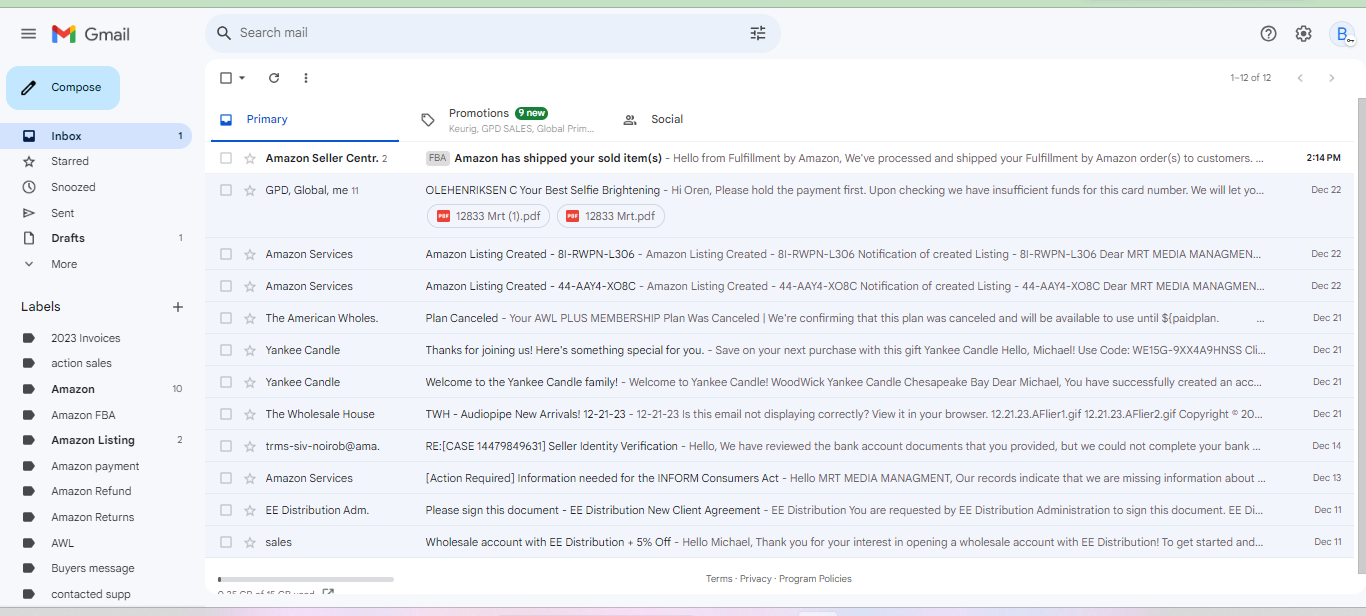This screenshot has height=616, width=1366.
Task: Check the INFORM Consumers Act email checkbox
Action: [226, 478]
